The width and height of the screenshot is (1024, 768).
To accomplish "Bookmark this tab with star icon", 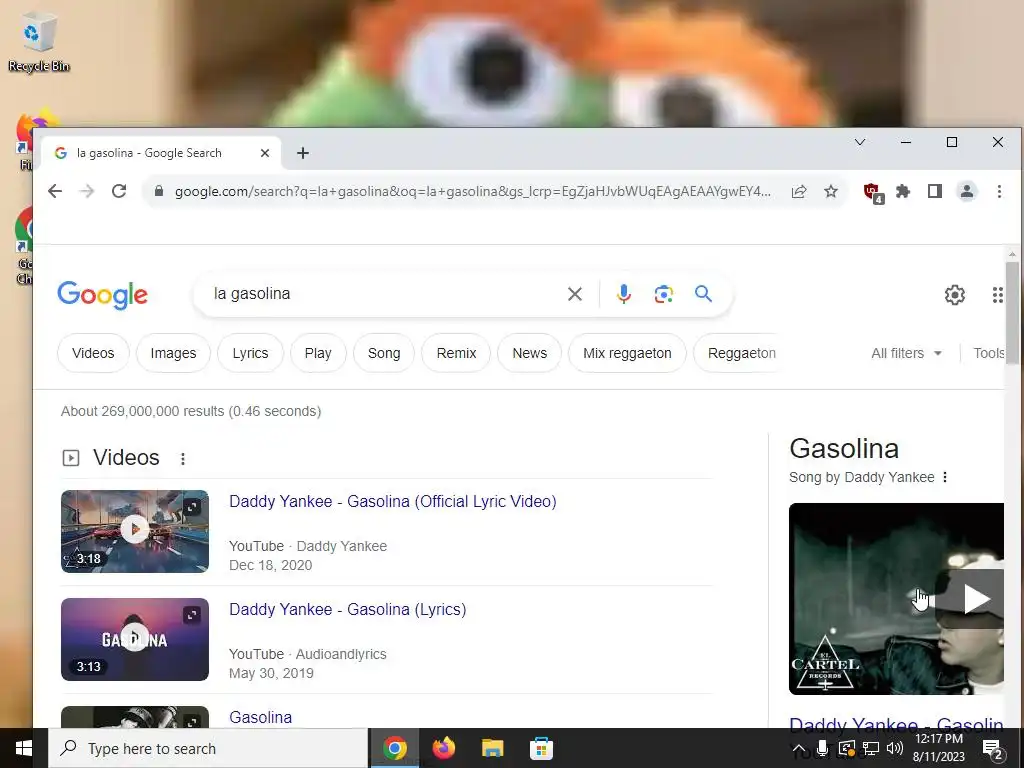I will 831,191.
